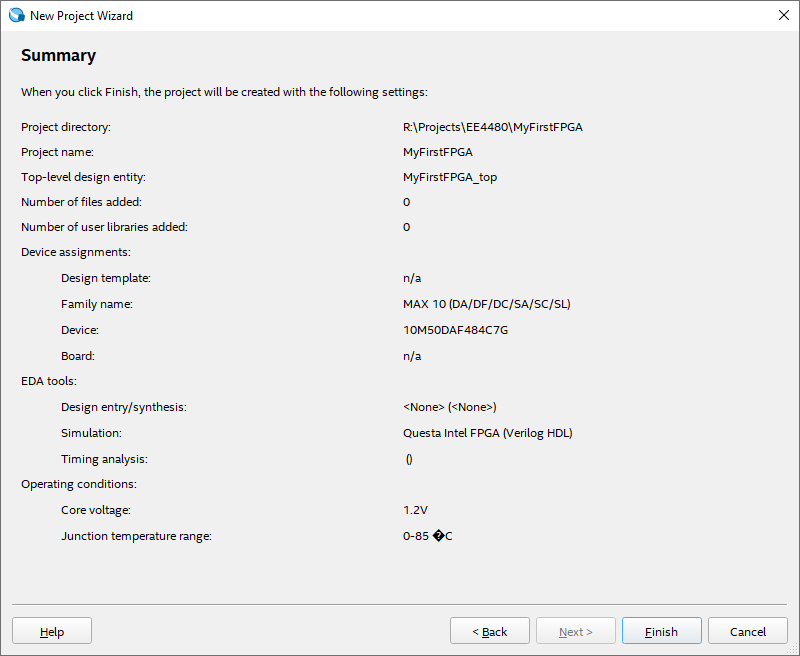This screenshot has width=800, height=656.
Task: Open Help for the wizard
Action: [x=52, y=631]
